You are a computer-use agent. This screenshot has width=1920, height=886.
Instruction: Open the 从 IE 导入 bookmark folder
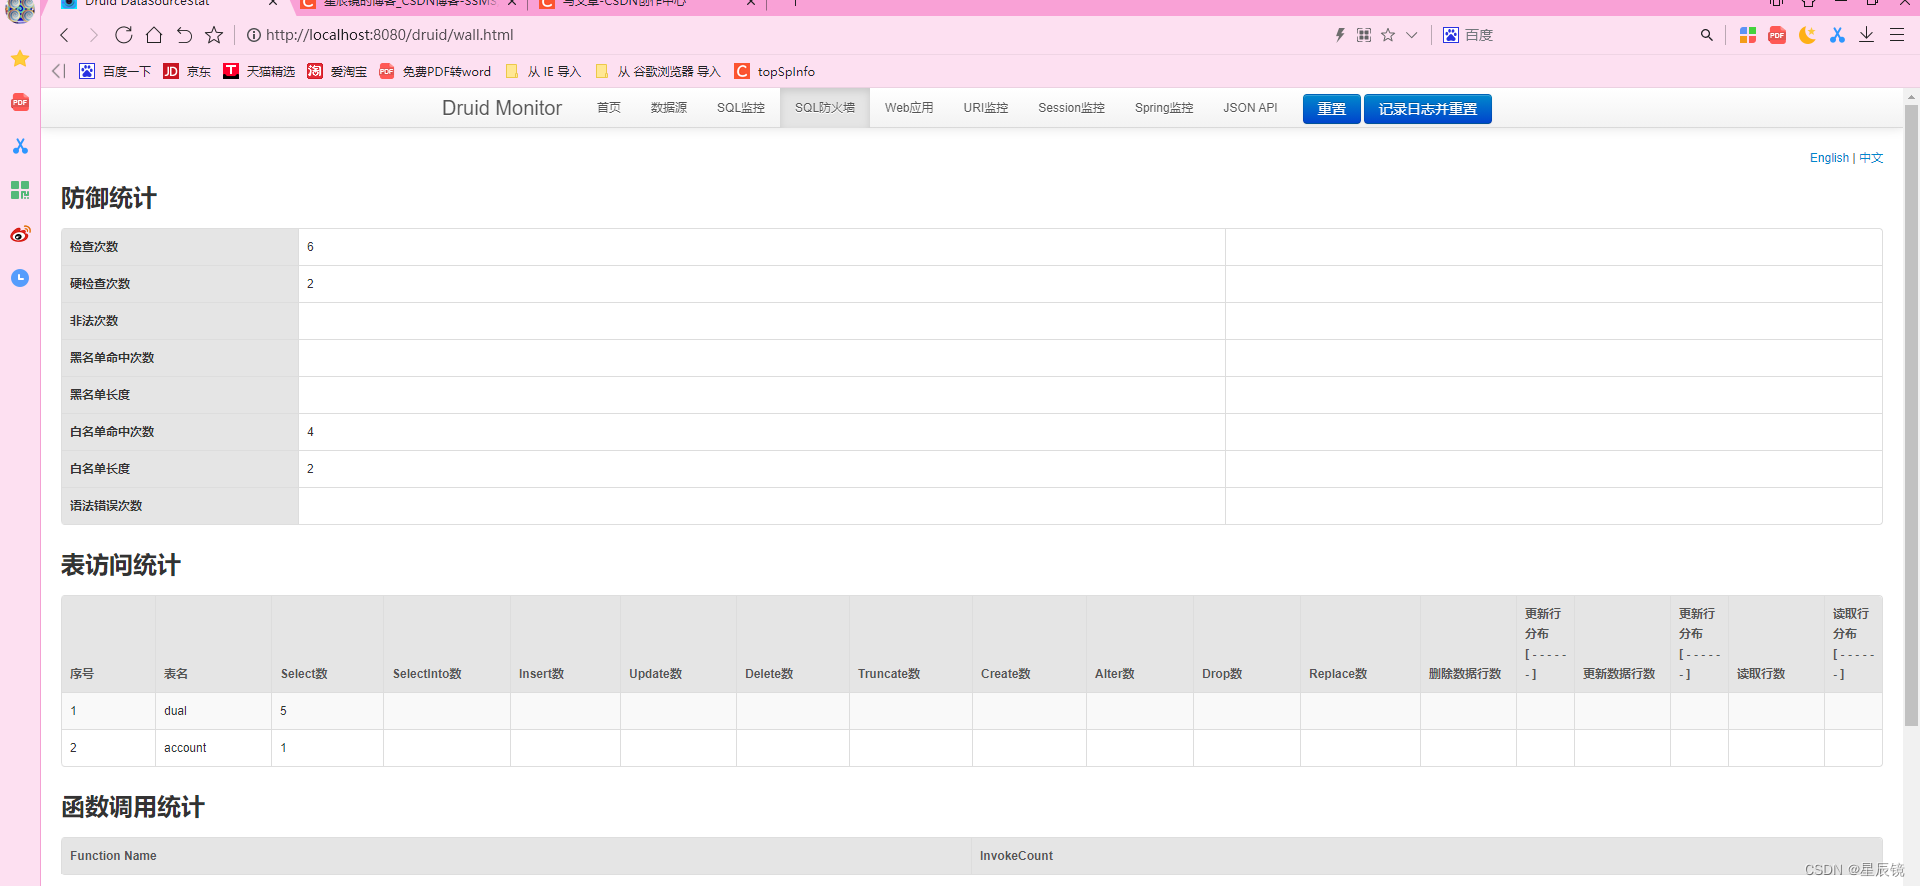pos(543,71)
